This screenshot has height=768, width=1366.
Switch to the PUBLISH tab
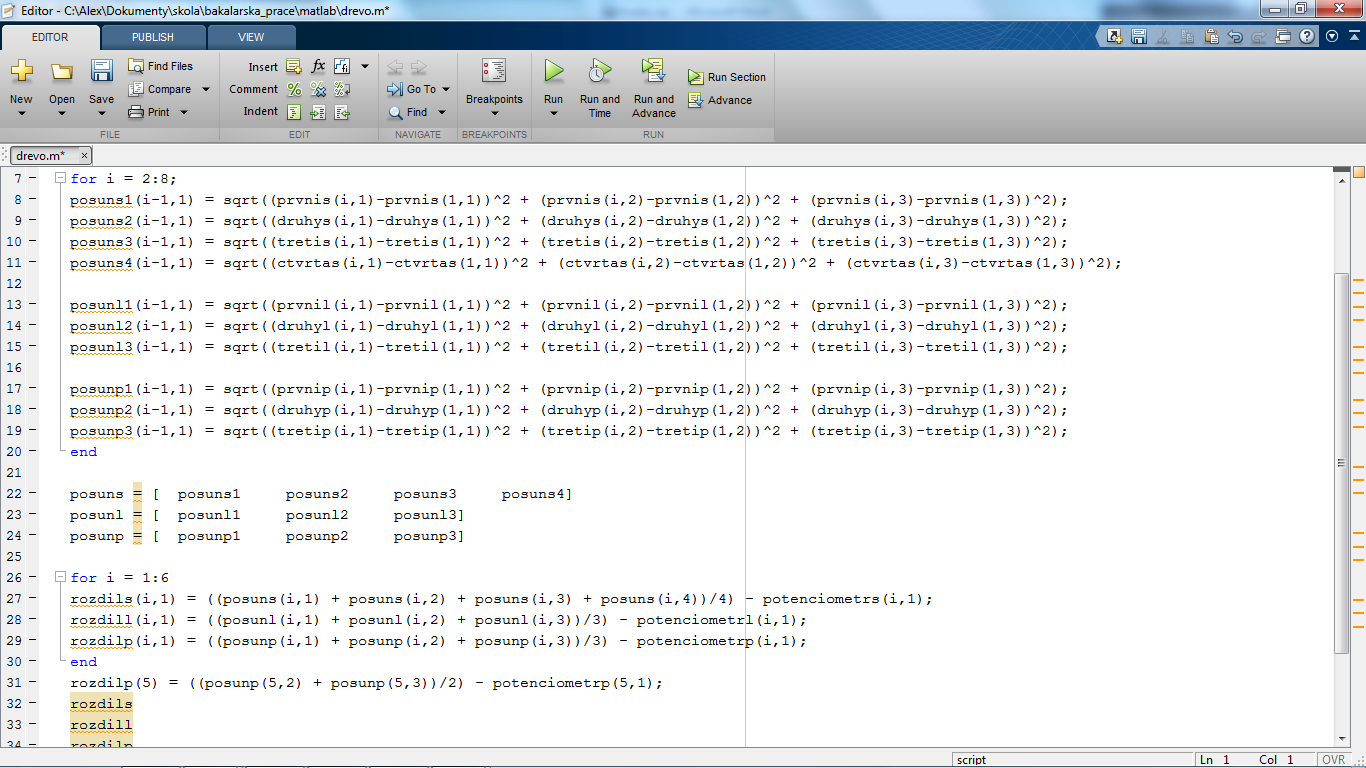coord(153,37)
